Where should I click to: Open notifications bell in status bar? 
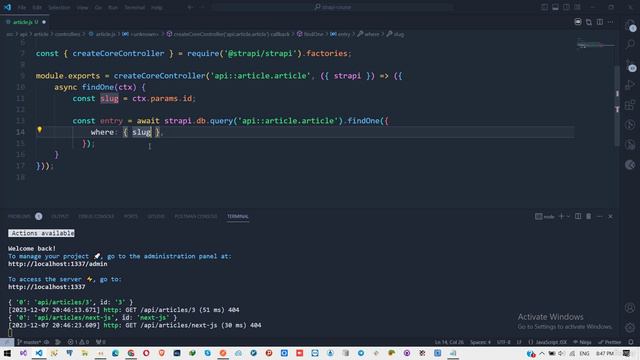631,342
